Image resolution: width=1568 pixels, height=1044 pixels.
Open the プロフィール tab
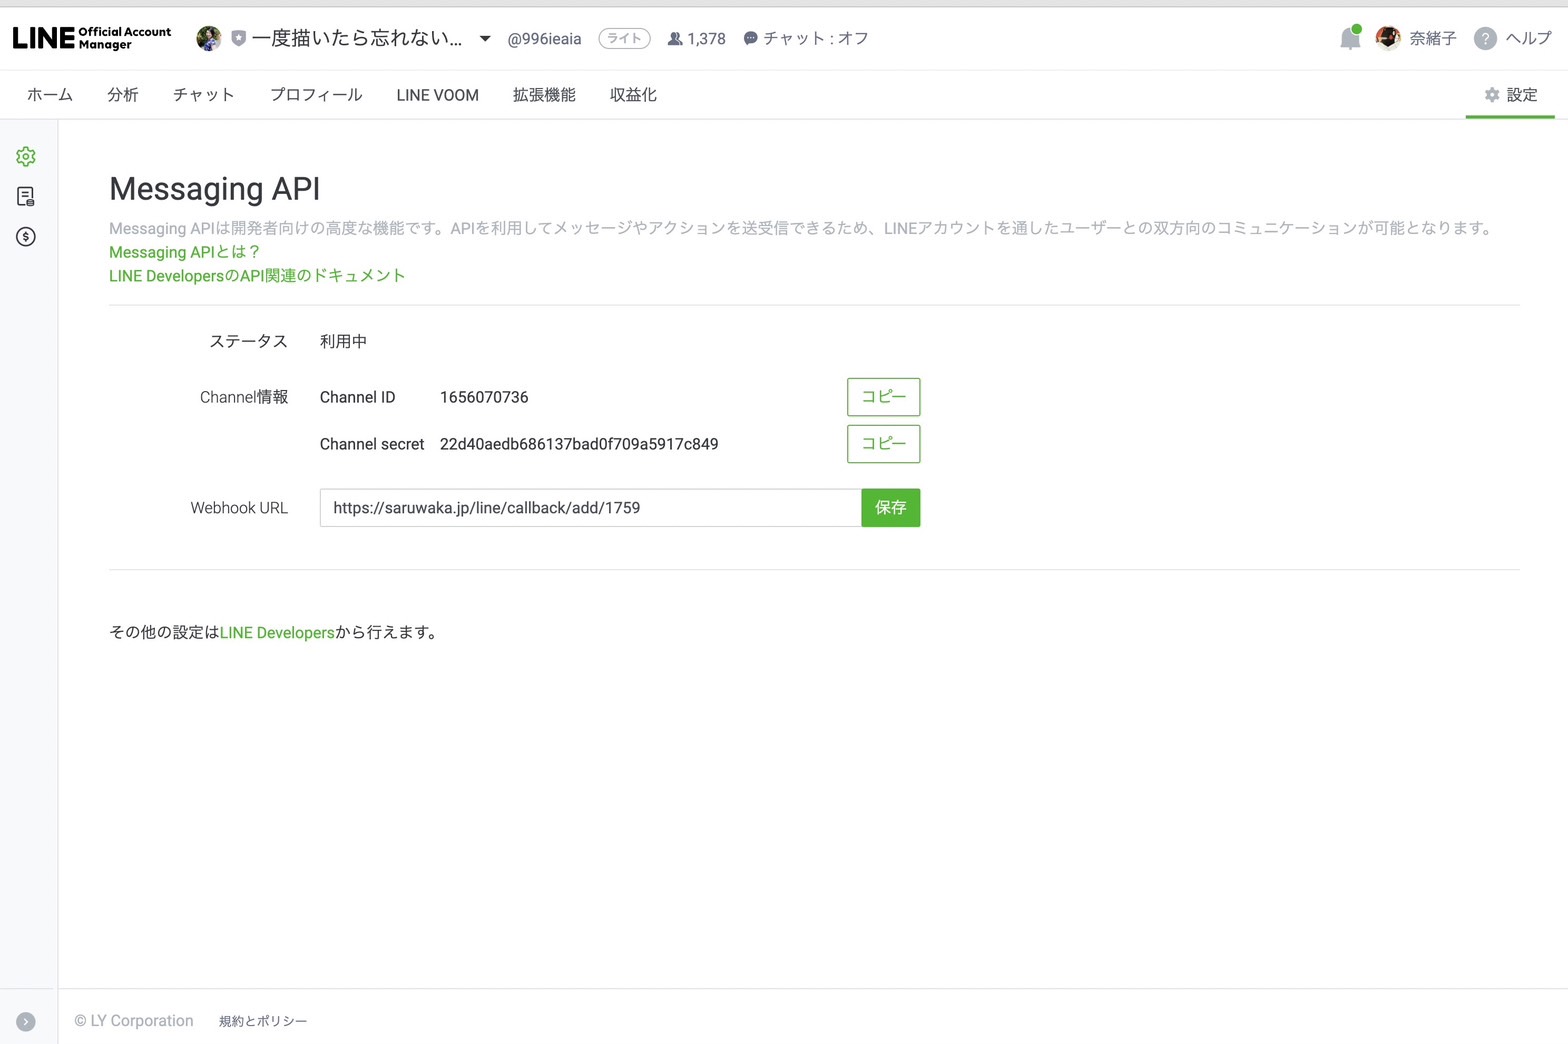316,95
